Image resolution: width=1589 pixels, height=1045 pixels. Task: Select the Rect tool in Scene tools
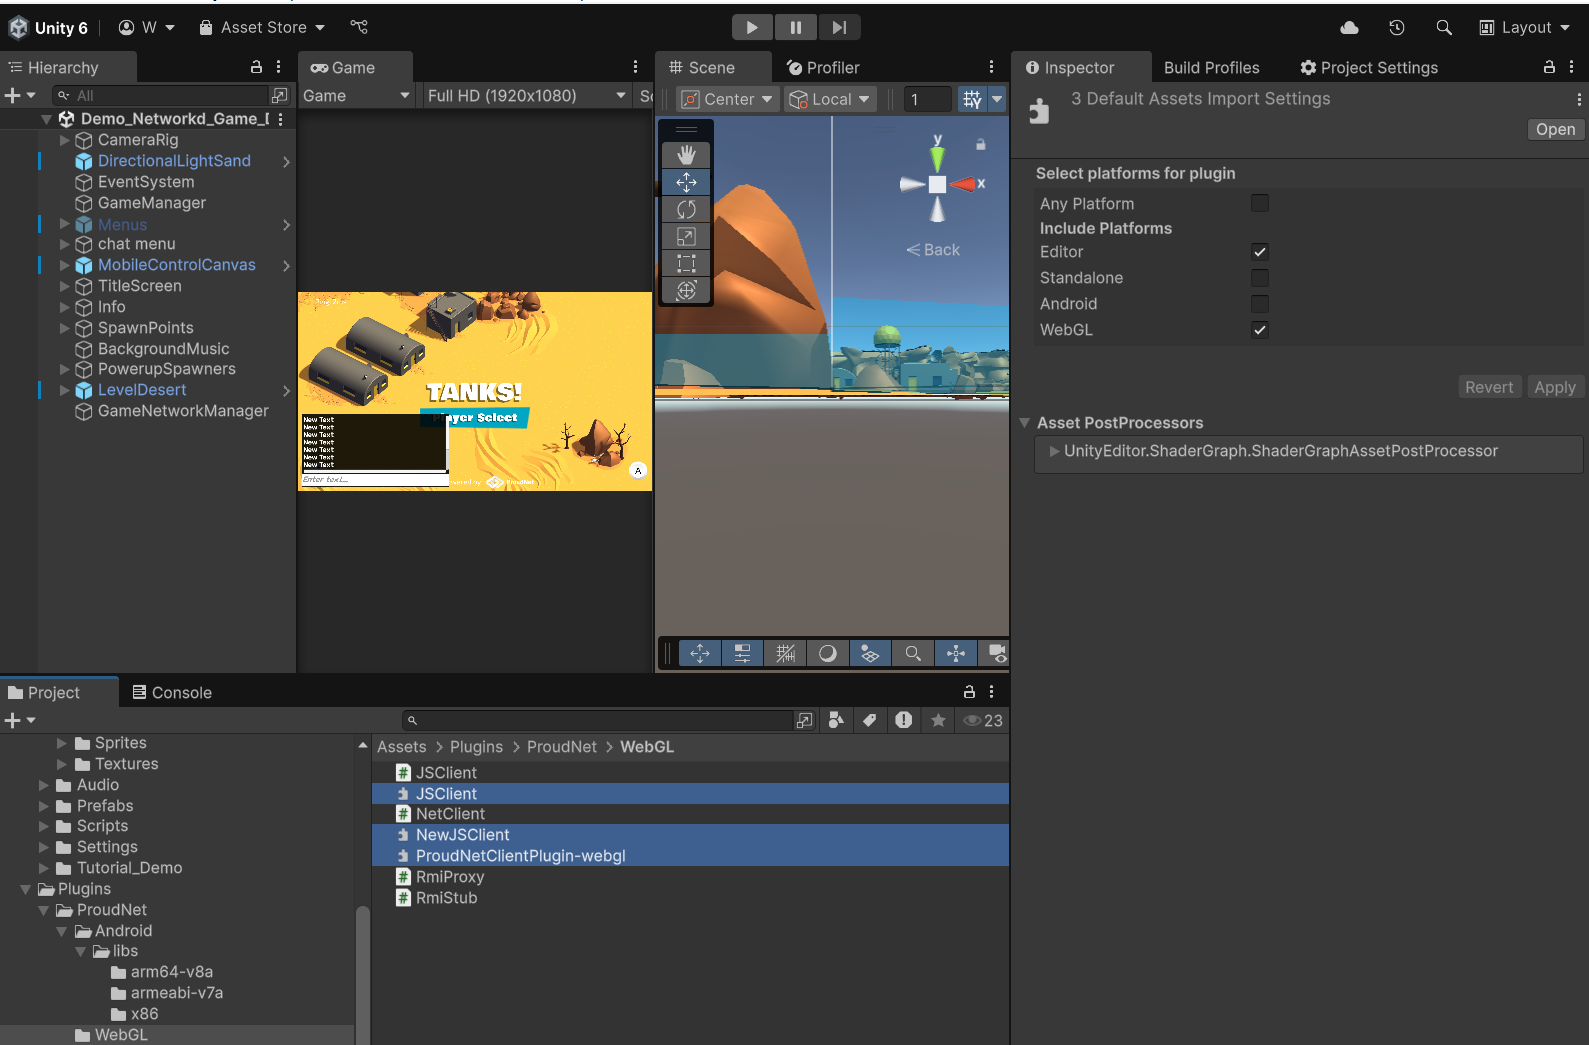point(686,263)
